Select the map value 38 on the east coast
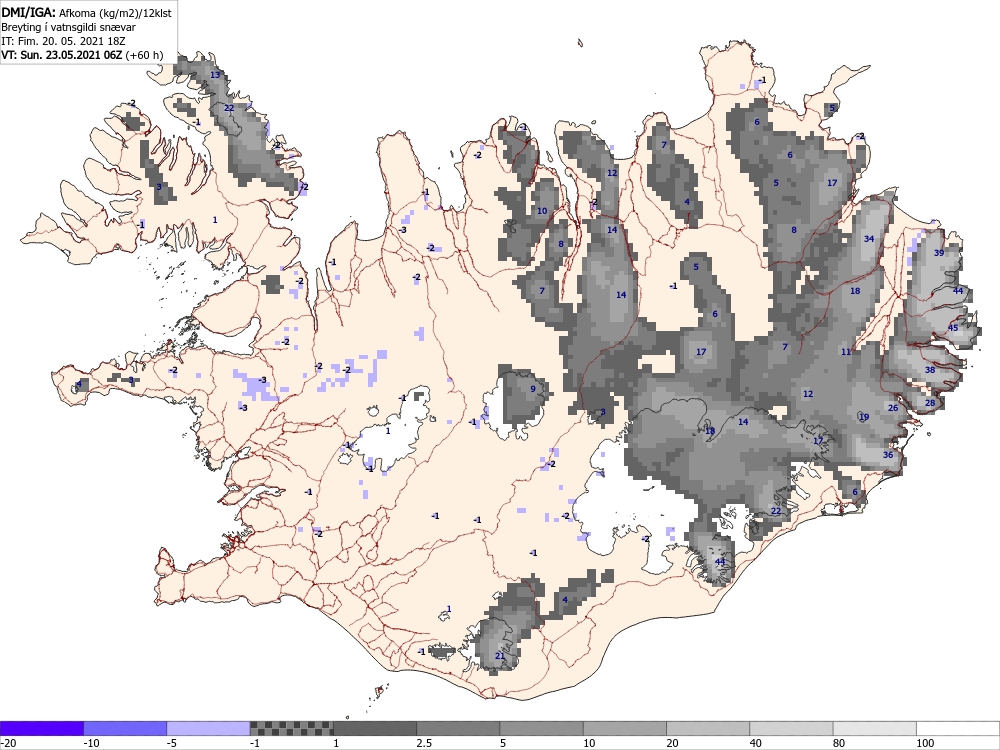Screen dimensions: 1000x750 click(930, 370)
